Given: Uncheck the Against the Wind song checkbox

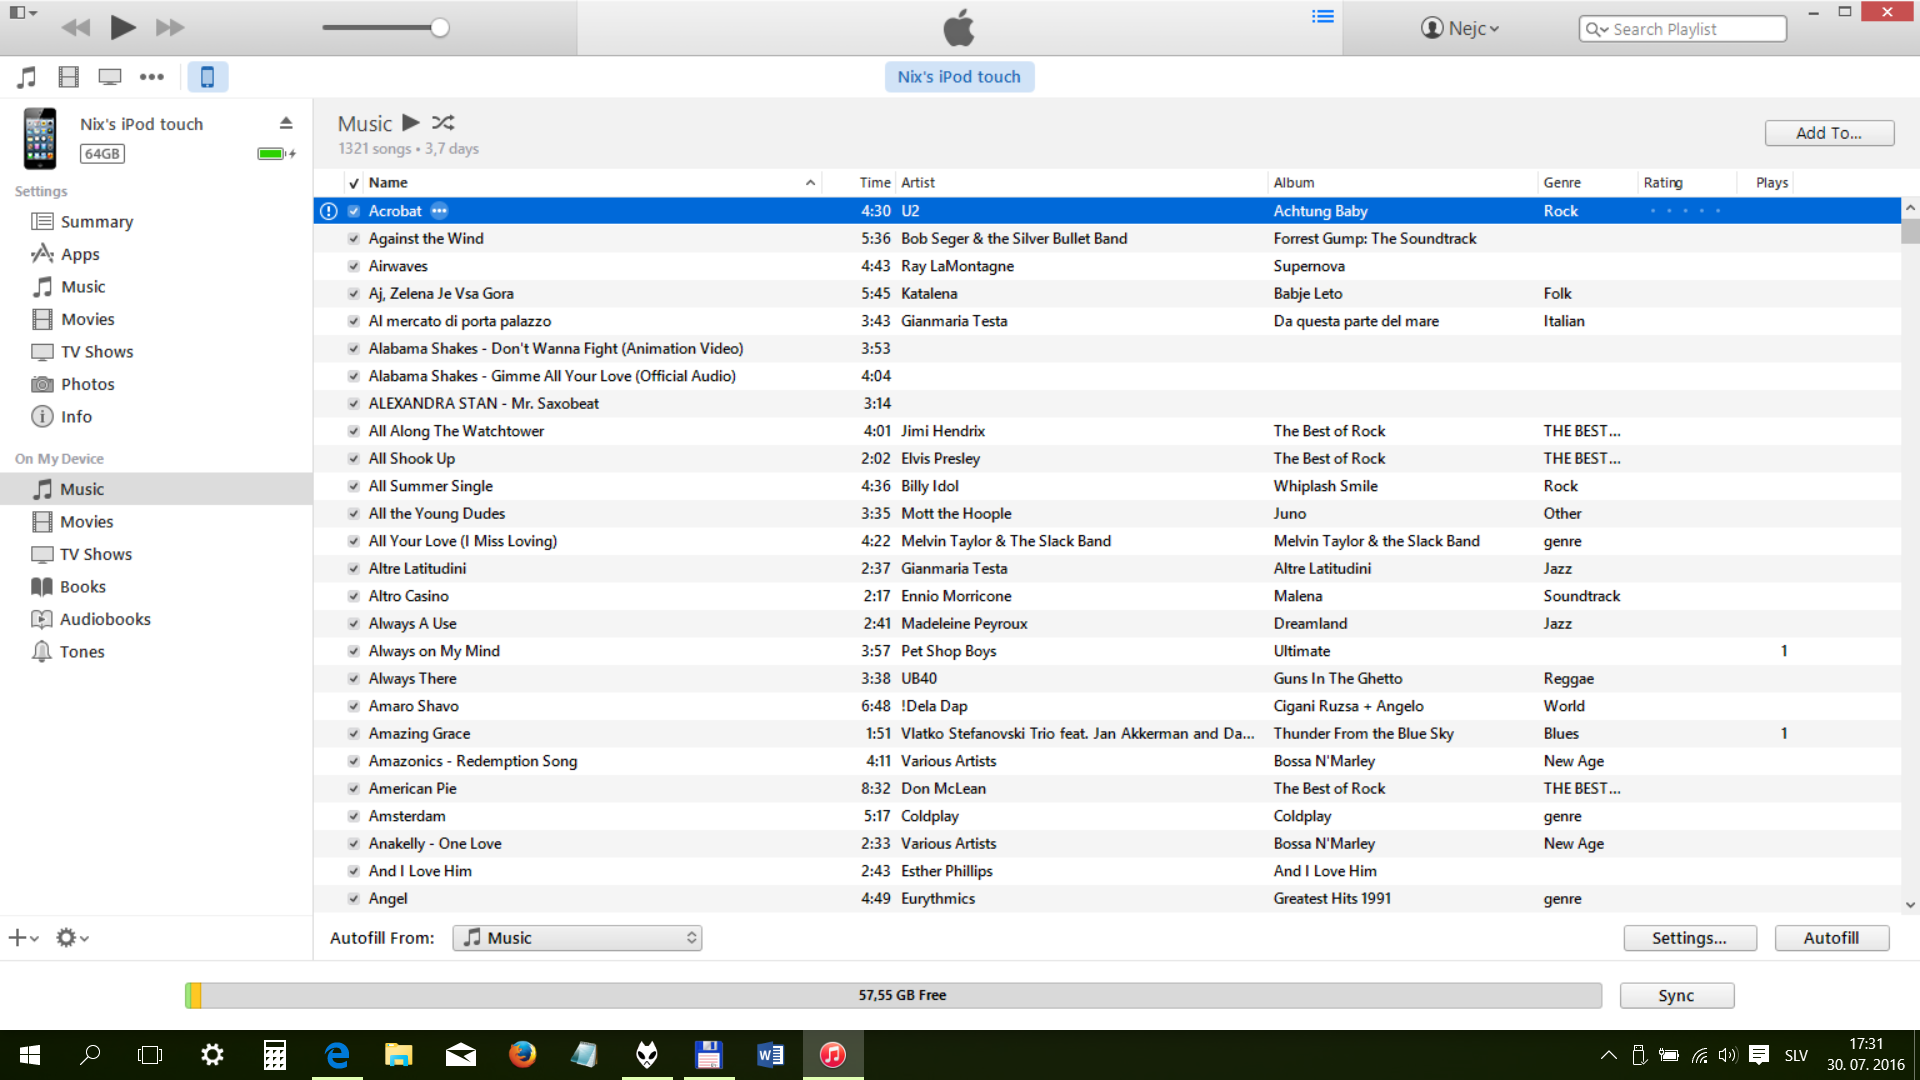Looking at the screenshot, I should tap(353, 239).
